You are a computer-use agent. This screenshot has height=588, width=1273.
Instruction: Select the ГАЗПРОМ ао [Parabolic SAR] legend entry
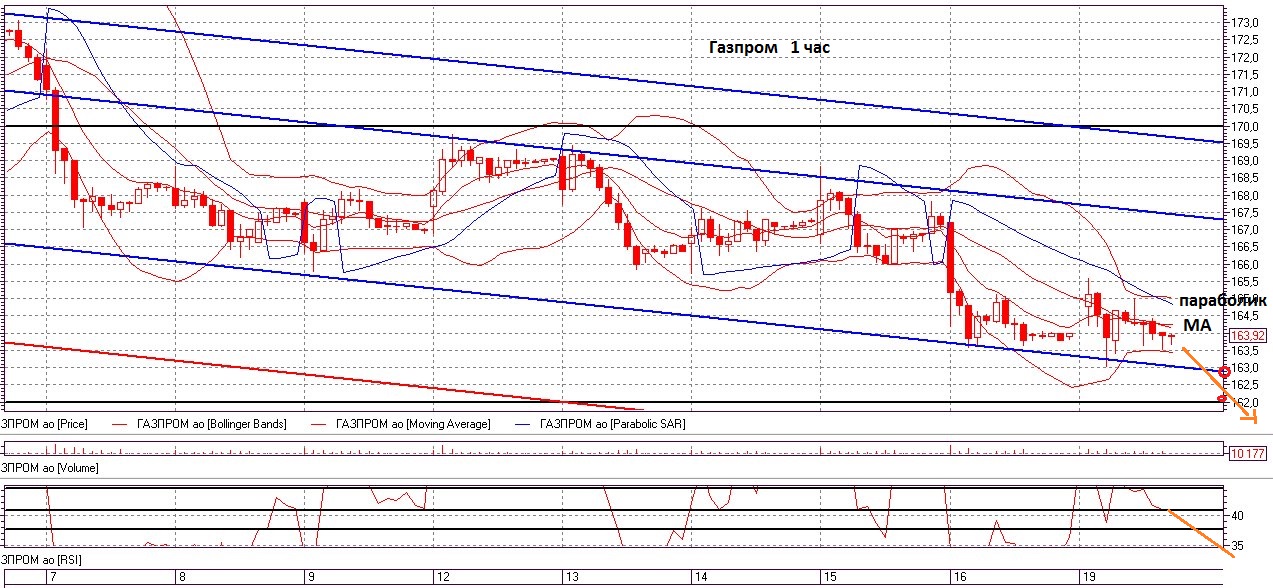click(613, 425)
